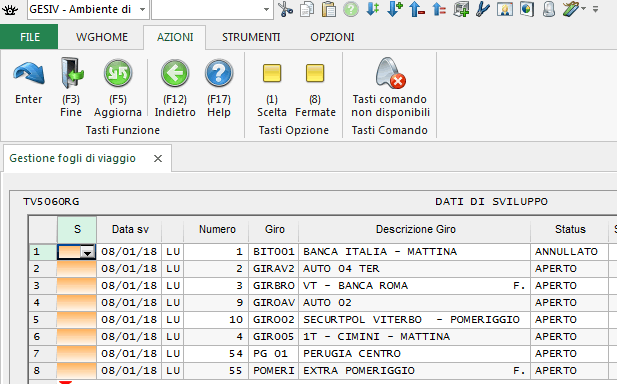Viewport: 617px width, 384px height.
Task: Click the 1T - CIMINI - MATTINA cell
Action: 414,337
